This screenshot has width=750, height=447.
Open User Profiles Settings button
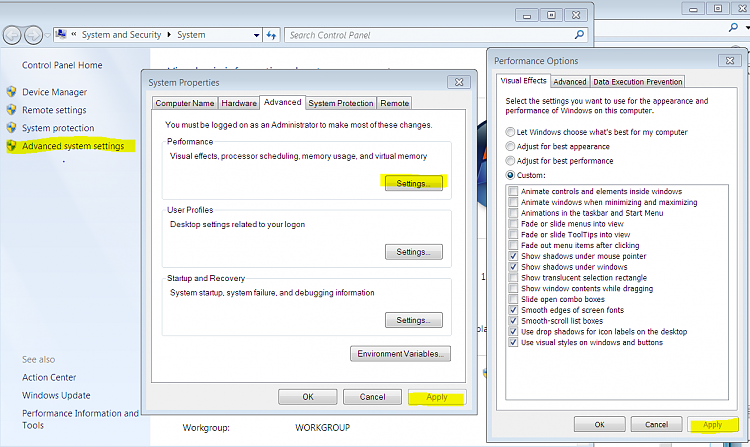[414, 252]
